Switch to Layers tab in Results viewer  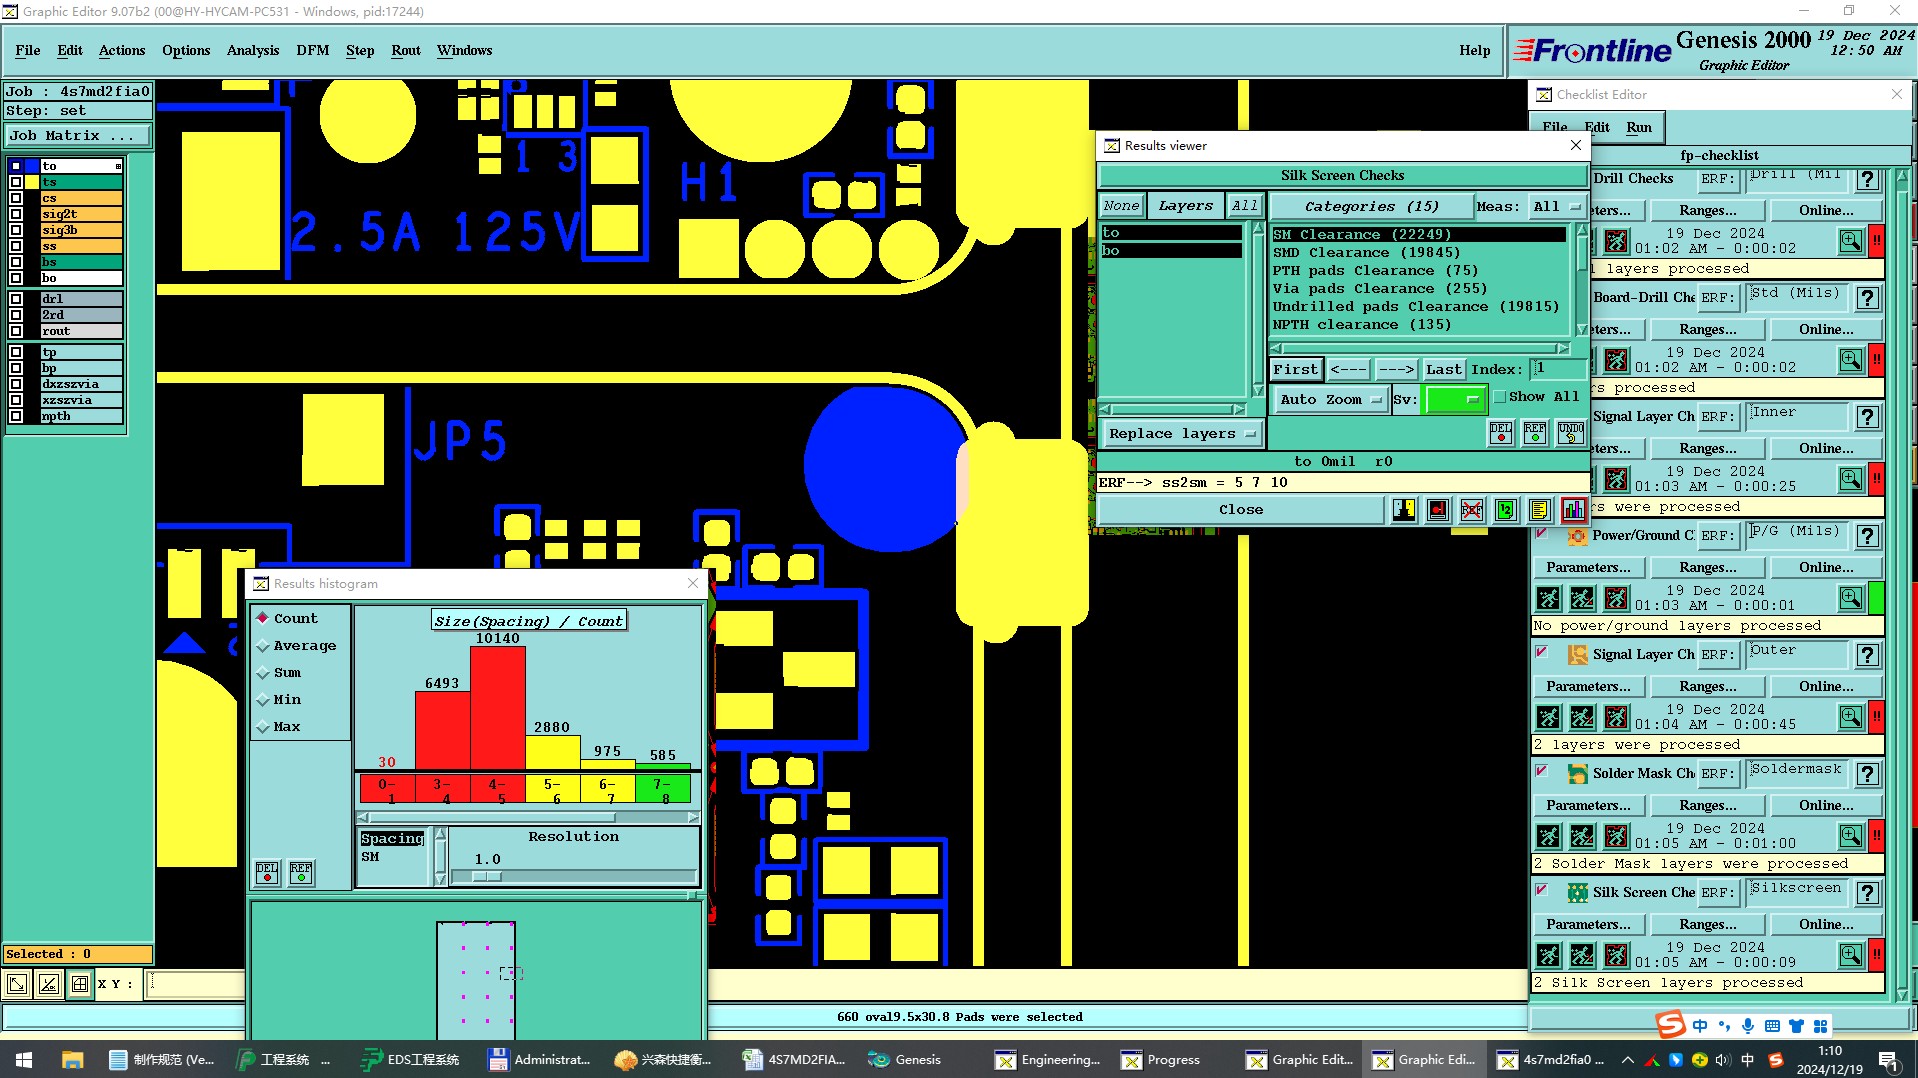pyautogui.click(x=1185, y=206)
